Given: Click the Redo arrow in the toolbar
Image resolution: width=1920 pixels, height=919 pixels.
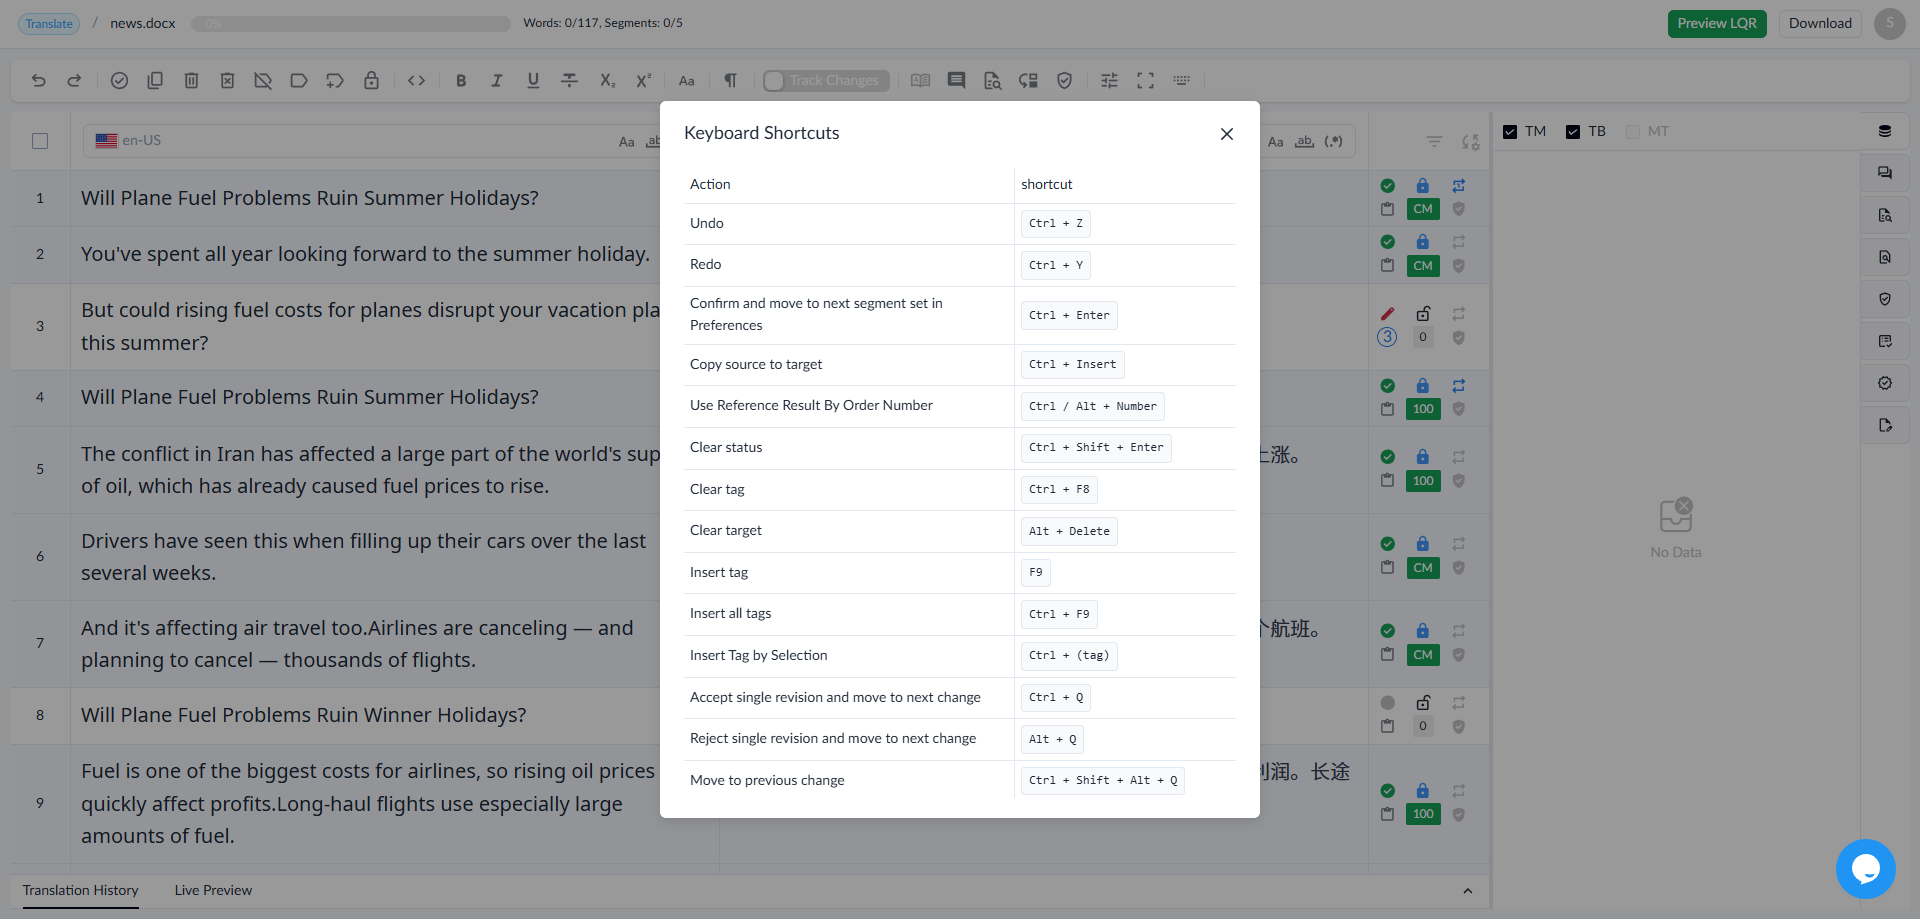Looking at the screenshot, I should (x=74, y=81).
